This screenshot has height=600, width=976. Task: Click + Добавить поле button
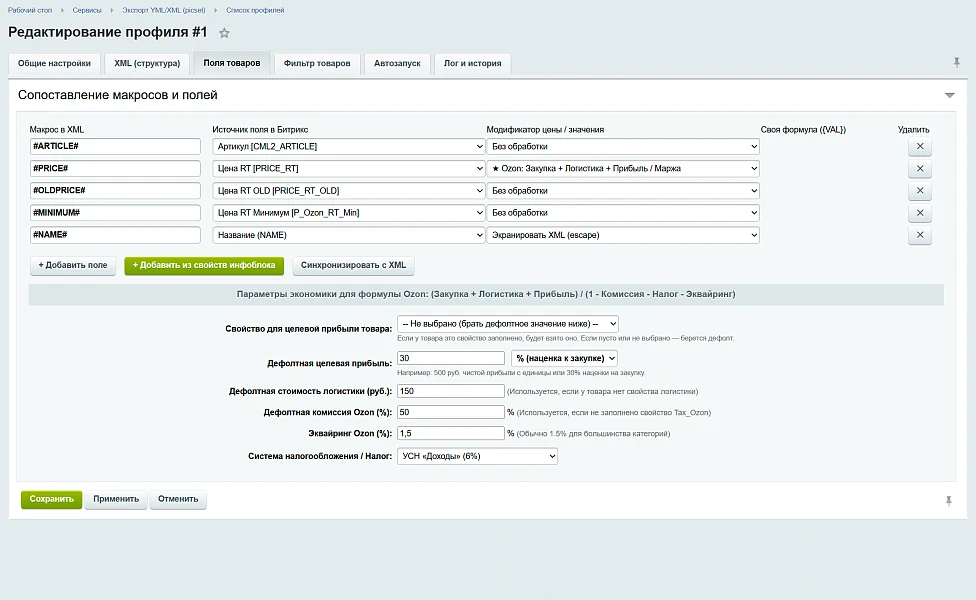pyautogui.click(x=73, y=265)
